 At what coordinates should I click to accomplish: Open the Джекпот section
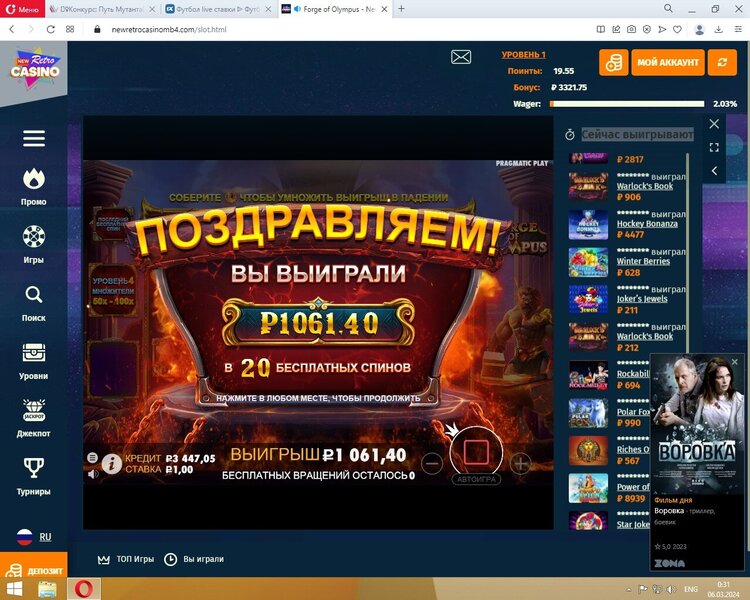33,419
